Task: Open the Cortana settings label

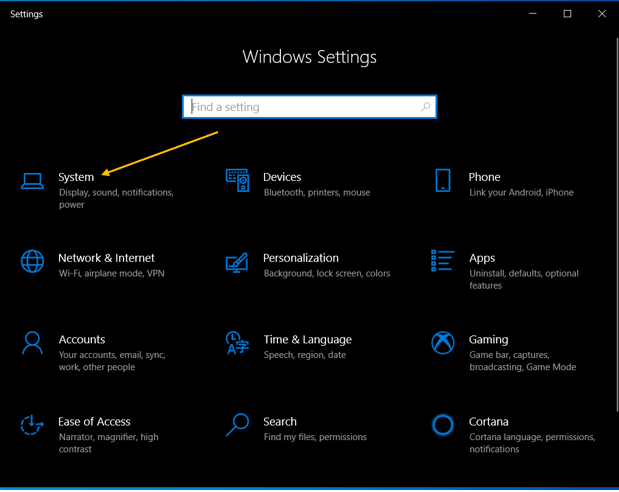Action: [488, 422]
